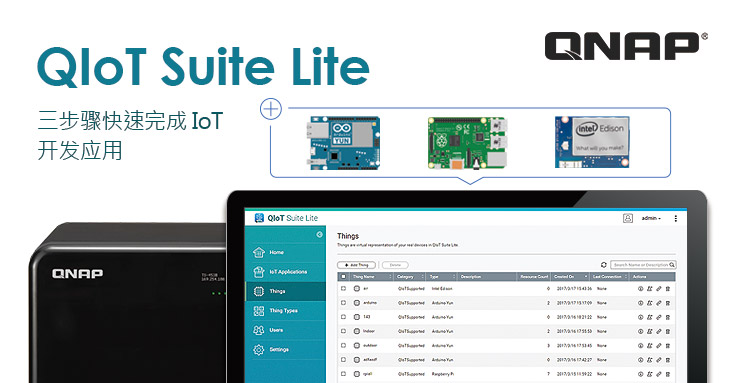The image size is (732, 383).
Task: Open the link icon in outdoor row
Action: 659,346
